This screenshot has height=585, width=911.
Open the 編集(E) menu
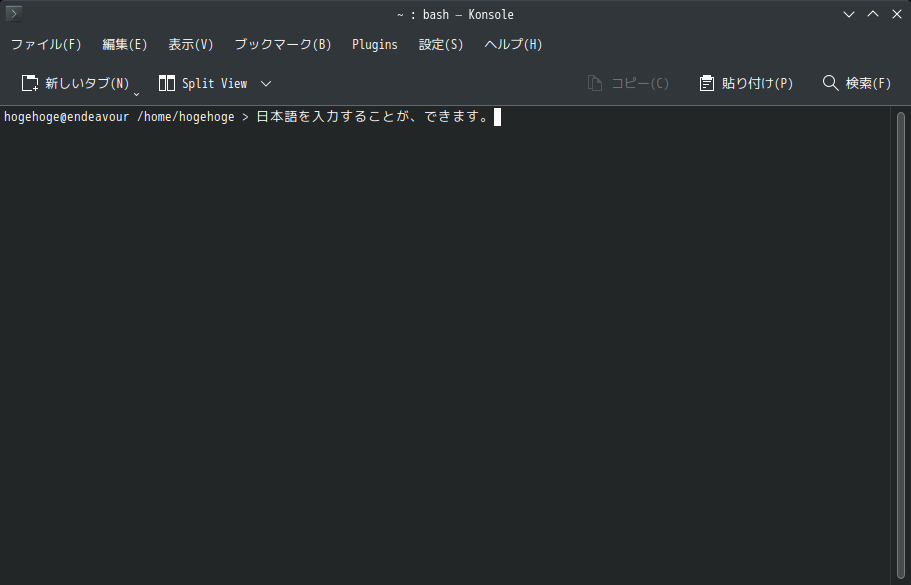point(125,45)
